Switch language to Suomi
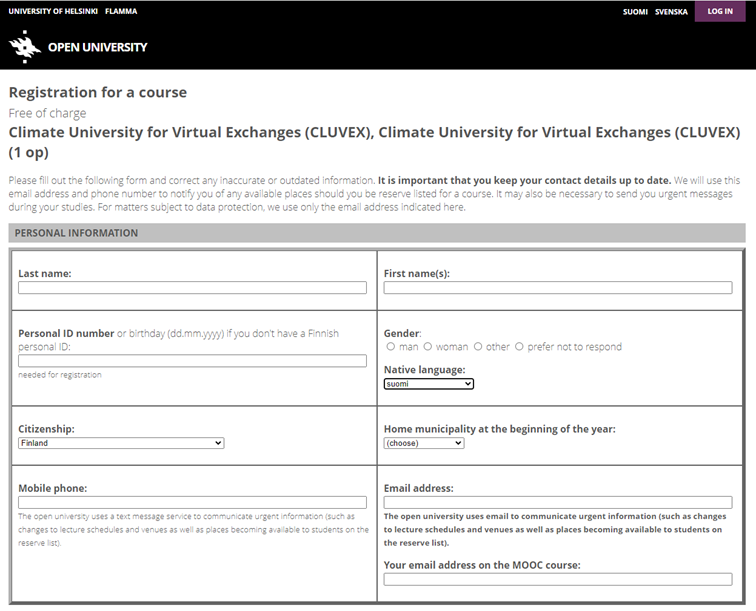Viewport: 756px width, 611px height. click(635, 12)
